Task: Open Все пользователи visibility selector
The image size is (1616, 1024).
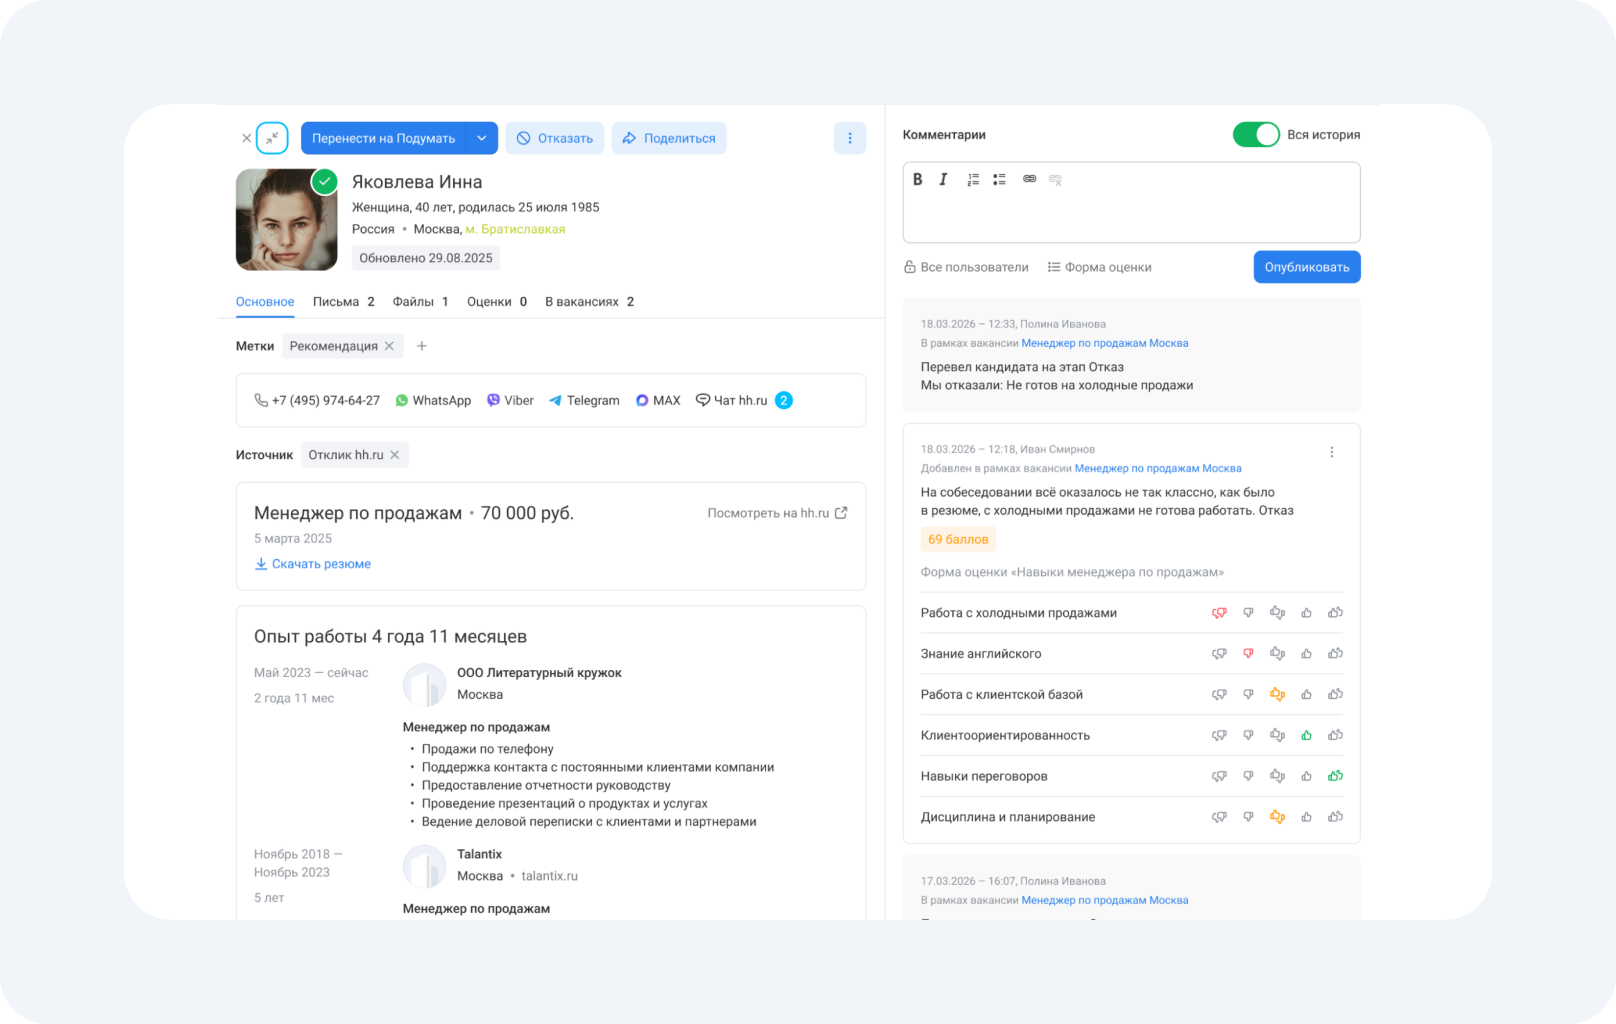Action: [966, 267]
